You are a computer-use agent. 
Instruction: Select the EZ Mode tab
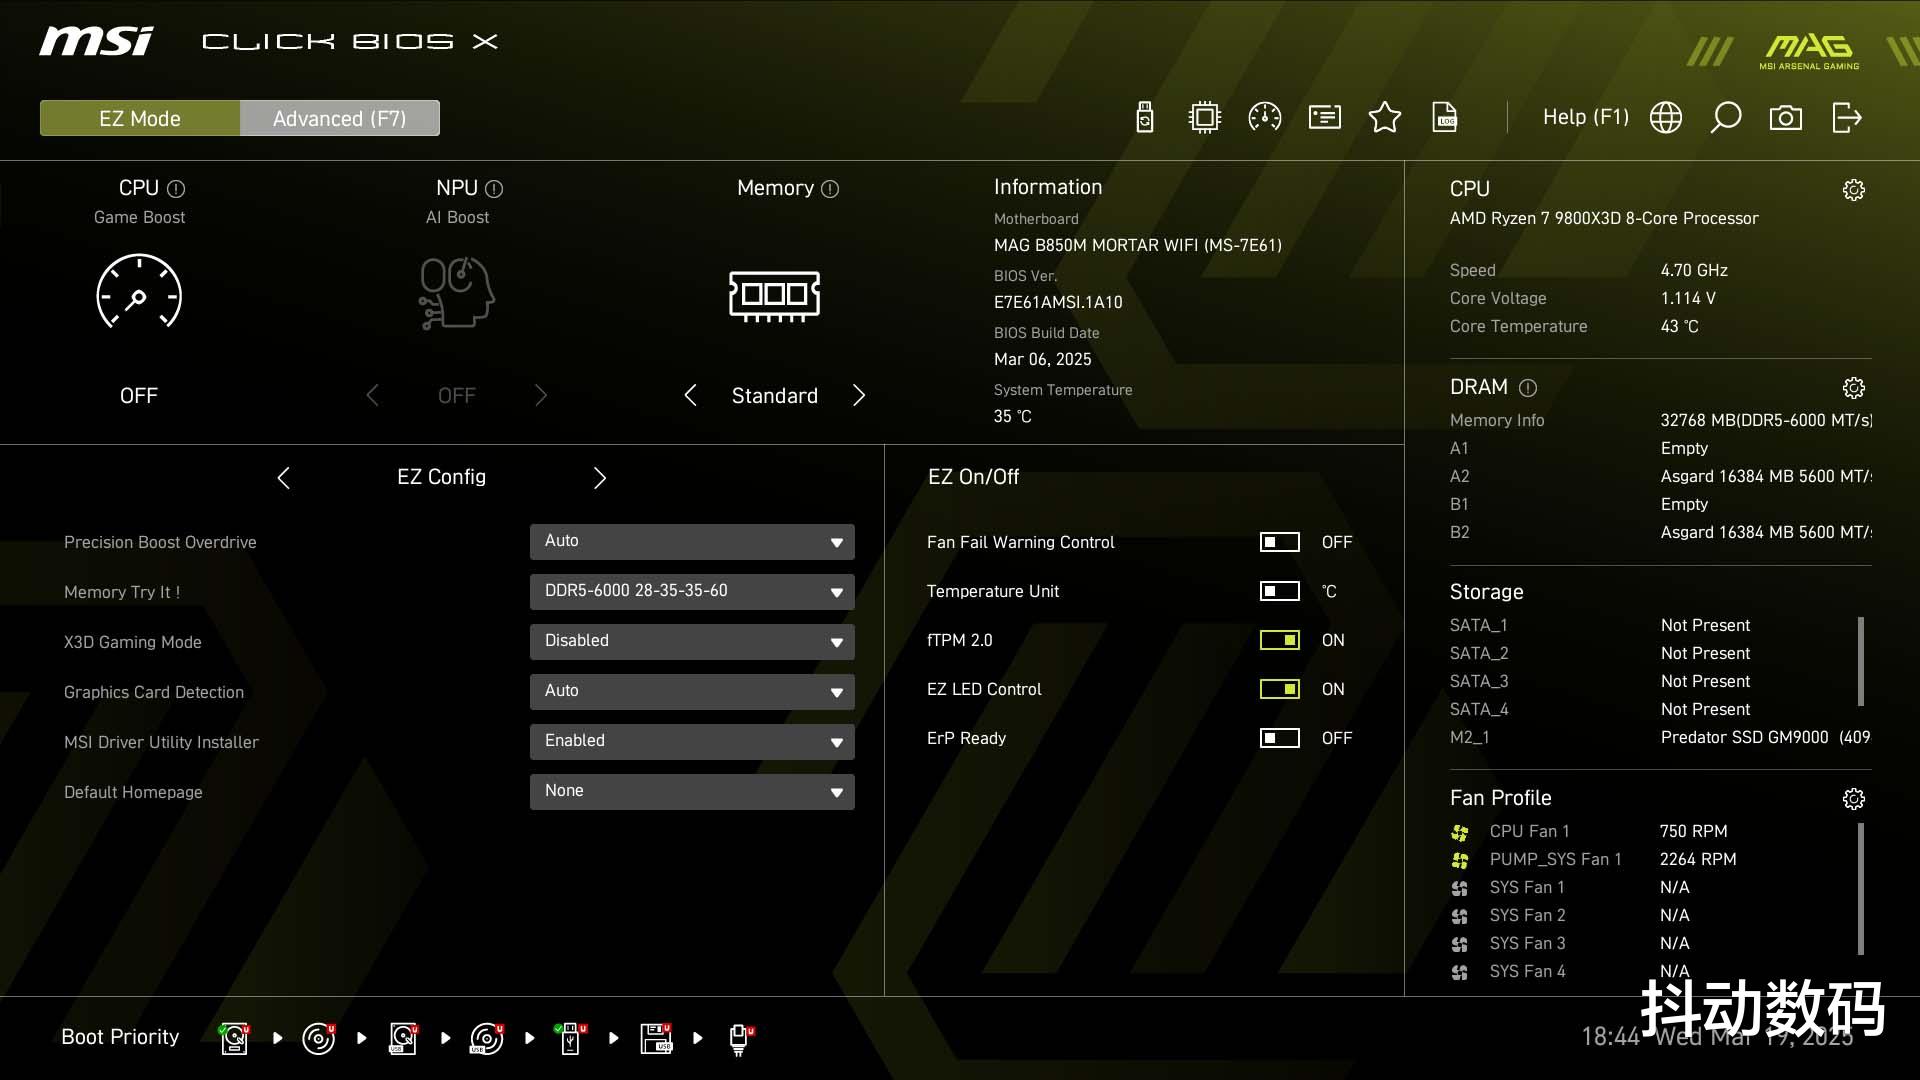coord(140,118)
